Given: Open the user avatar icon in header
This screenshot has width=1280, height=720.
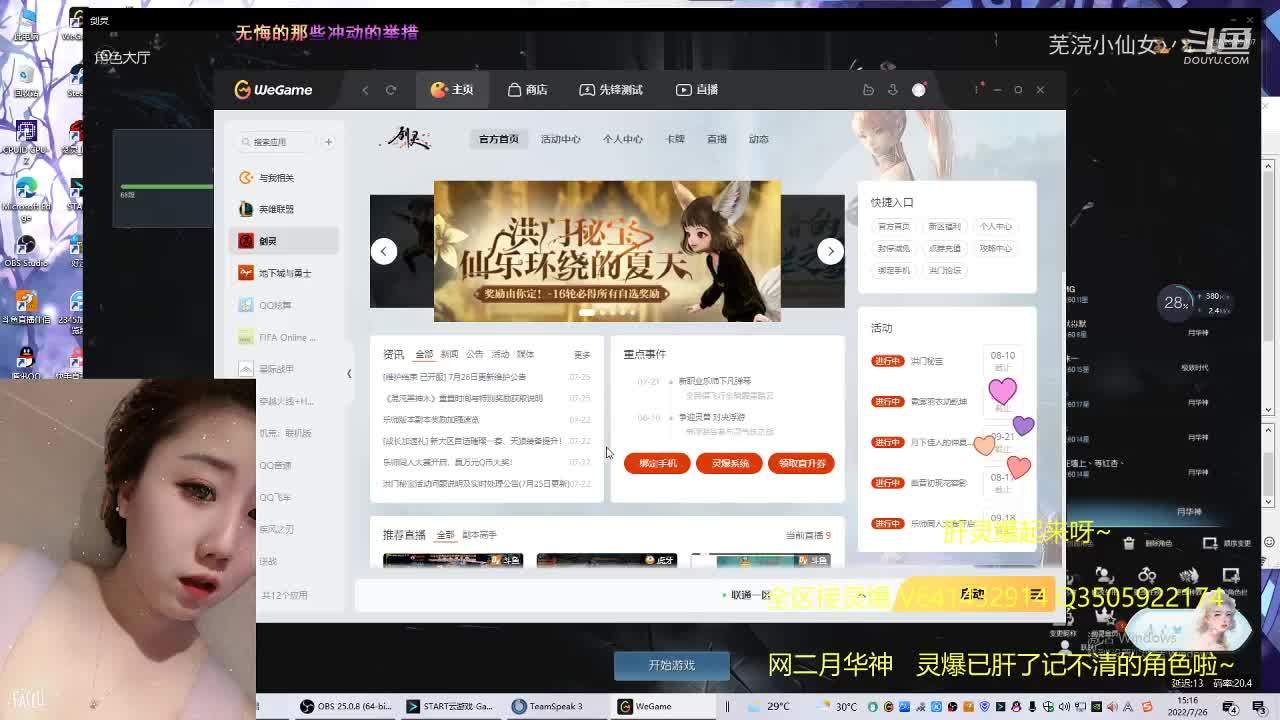Looking at the screenshot, I should (918, 90).
